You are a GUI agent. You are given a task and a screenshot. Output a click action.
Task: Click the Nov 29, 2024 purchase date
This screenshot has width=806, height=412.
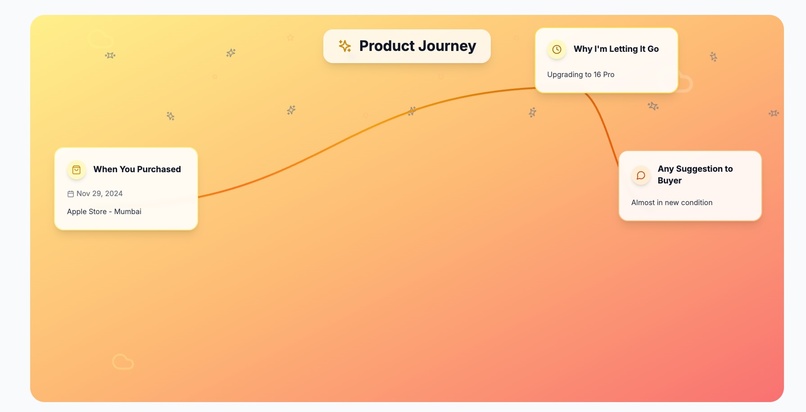pyautogui.click(x=99, y=194)
